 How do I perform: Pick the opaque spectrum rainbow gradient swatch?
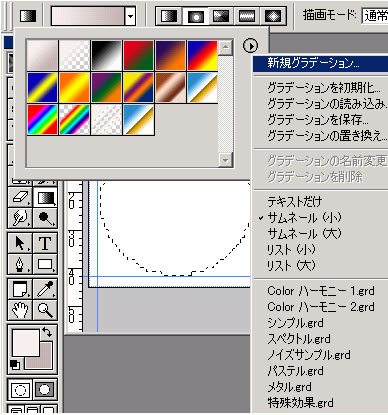point(42,119)
